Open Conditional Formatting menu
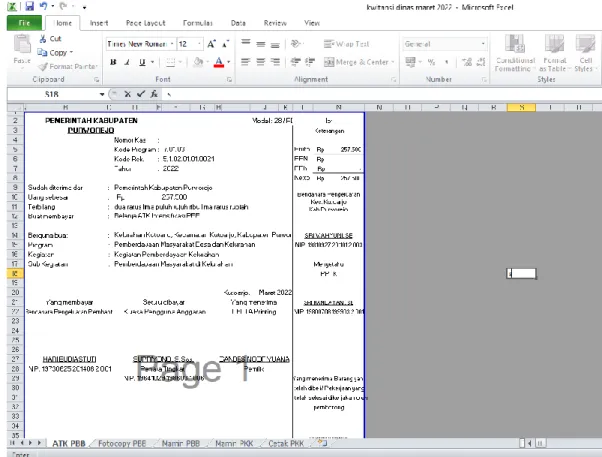This screenshot has height=457, width=602. (514, 53)
